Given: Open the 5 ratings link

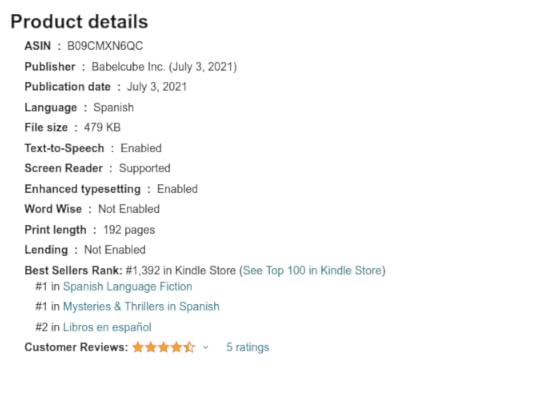Looking at the screenshot, I should 248,347.
